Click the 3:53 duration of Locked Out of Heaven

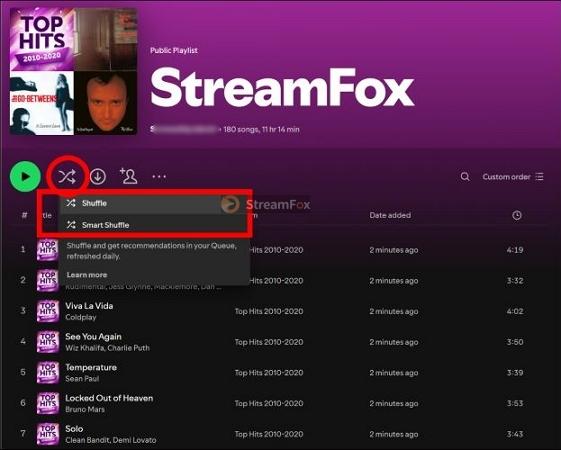pyautogui.click(x=515, y=404)
